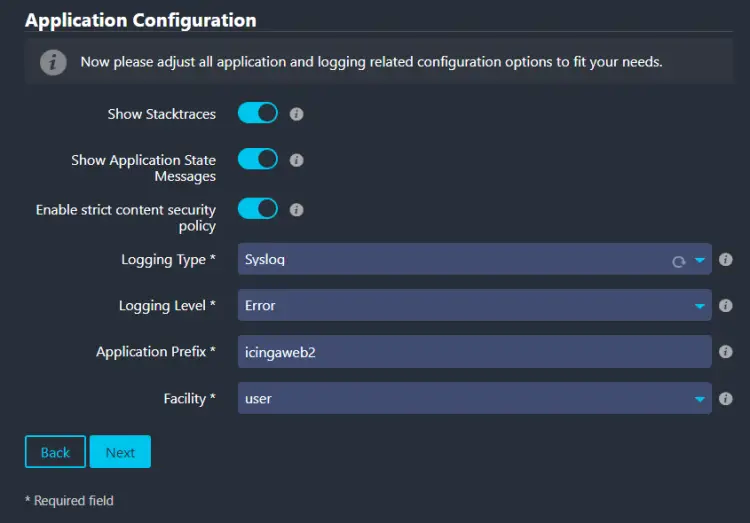Click info icon beside Logging Level
750x523 pixels.
(726, 305)
